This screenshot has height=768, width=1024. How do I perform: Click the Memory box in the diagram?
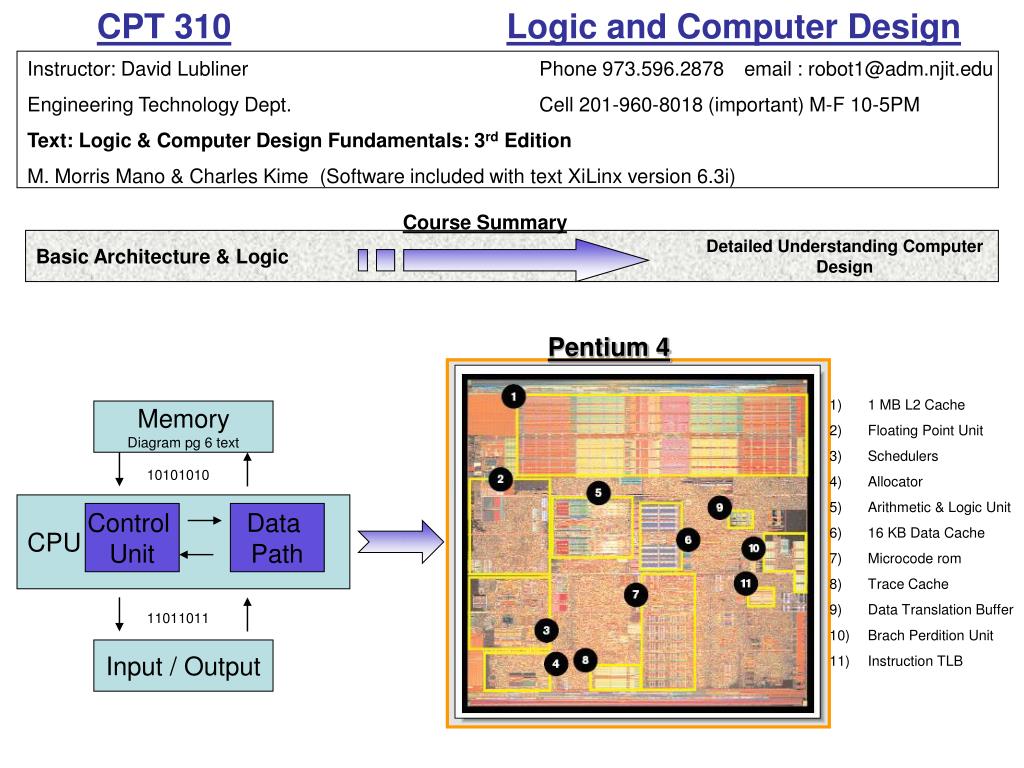pos(183,426)
